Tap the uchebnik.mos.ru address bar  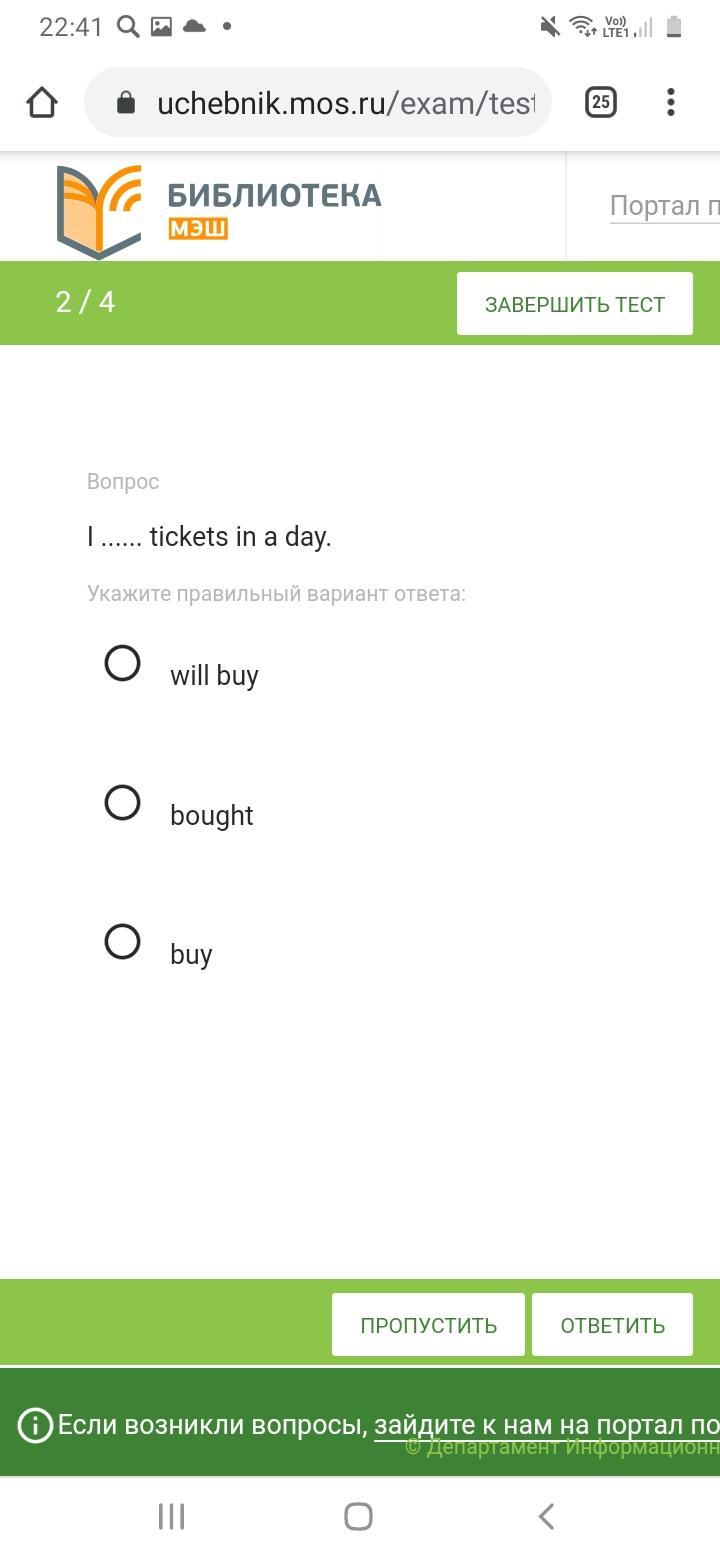[345, 102]
